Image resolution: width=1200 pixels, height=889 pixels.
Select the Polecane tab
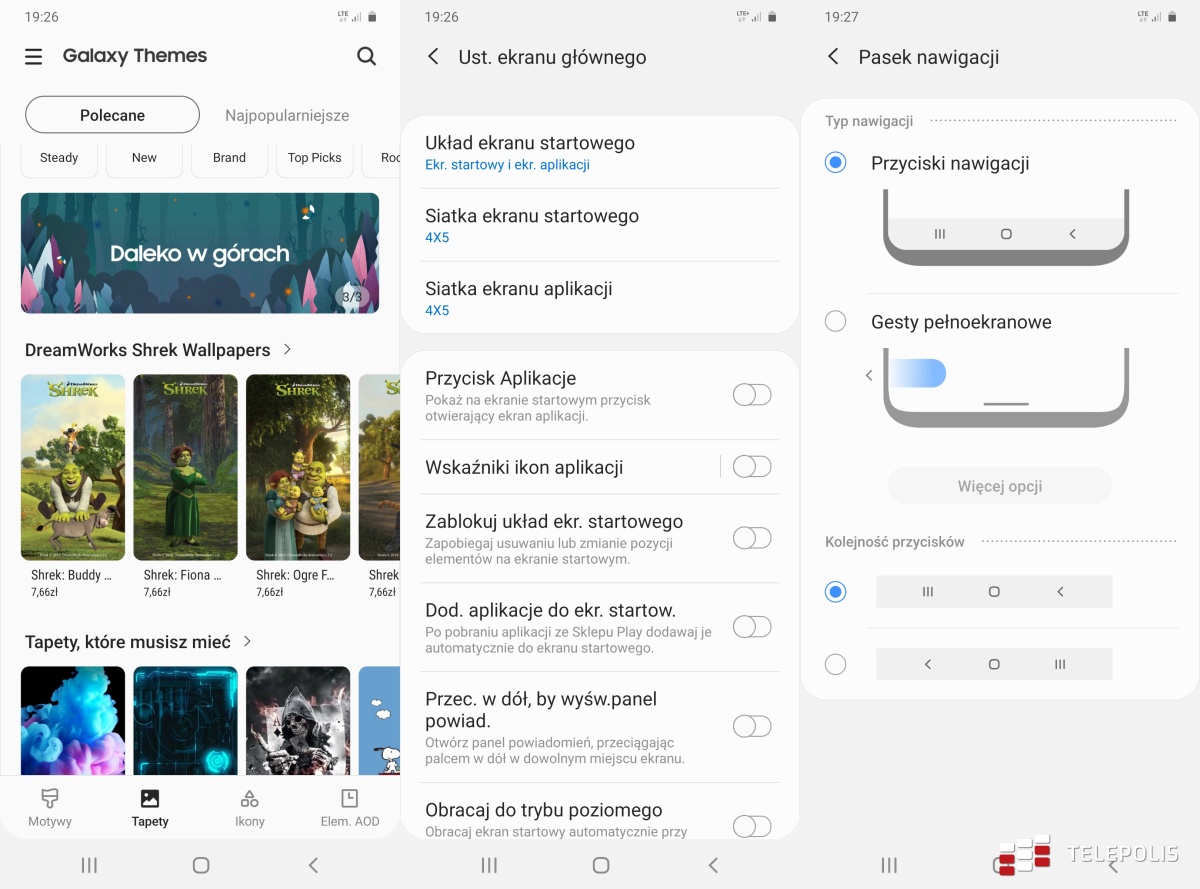tap(112, 115)
